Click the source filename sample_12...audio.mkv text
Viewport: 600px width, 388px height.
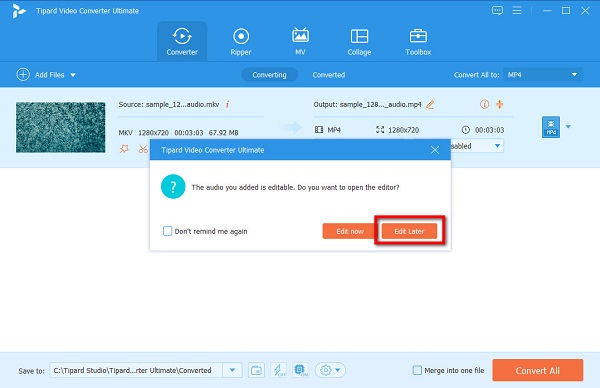coord(183,104)
